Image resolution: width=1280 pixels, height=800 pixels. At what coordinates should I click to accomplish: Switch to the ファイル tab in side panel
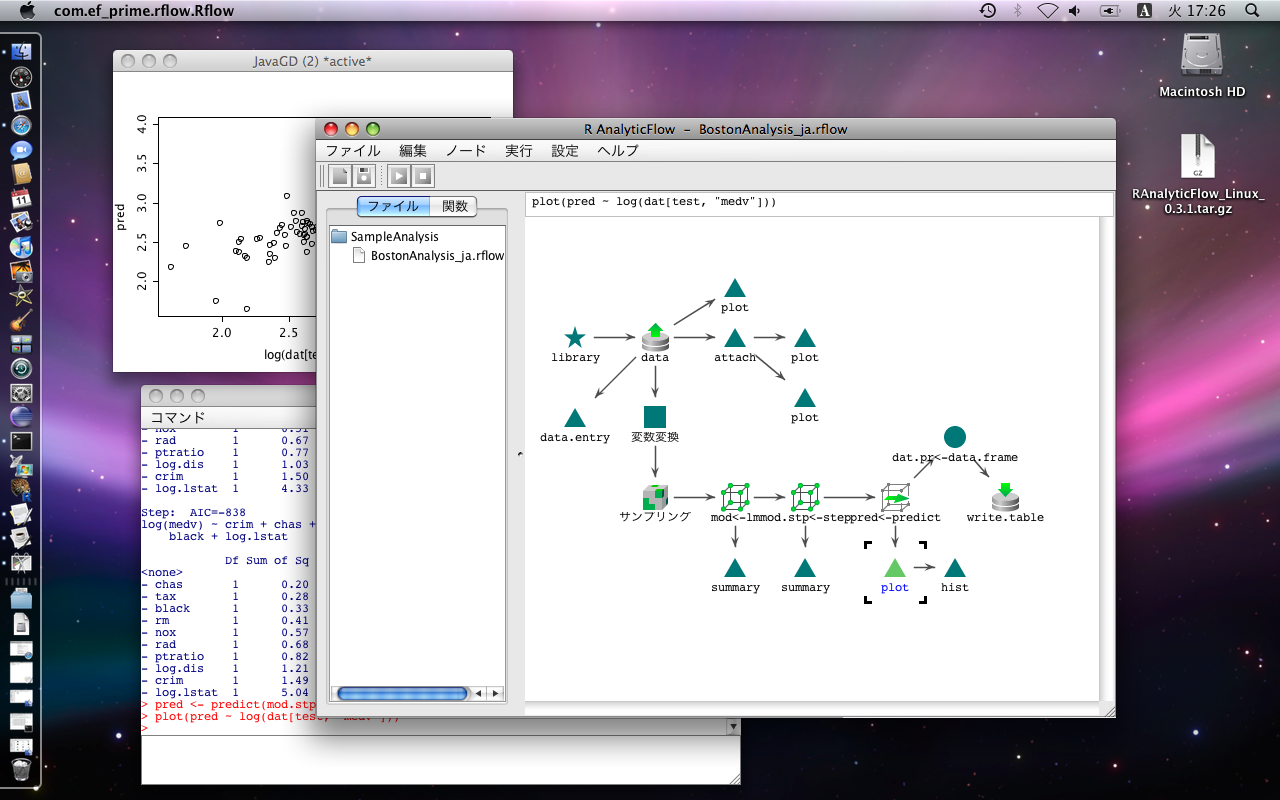[393, 206]
